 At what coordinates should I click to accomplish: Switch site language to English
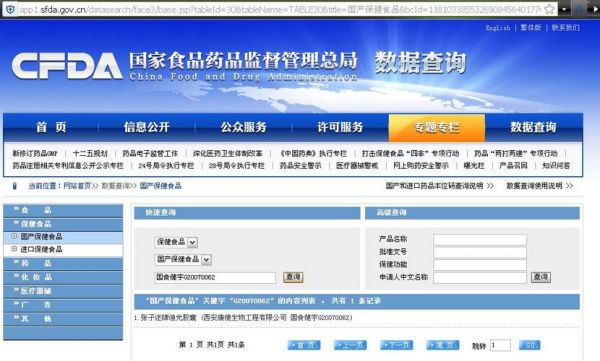point(497,28)
